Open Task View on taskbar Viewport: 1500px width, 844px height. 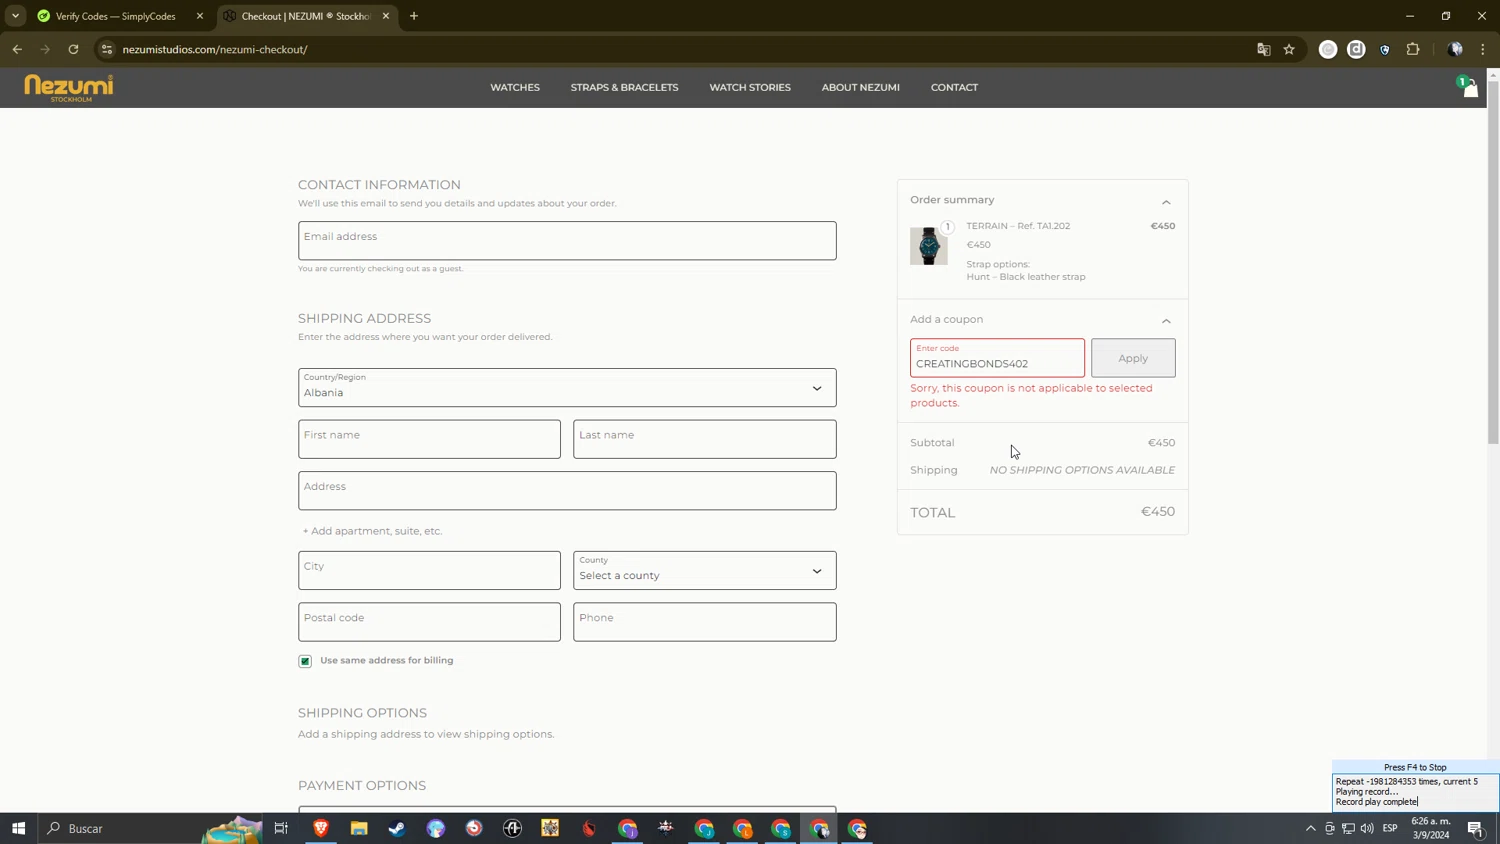pyautogui.click(x=281, y=828)
